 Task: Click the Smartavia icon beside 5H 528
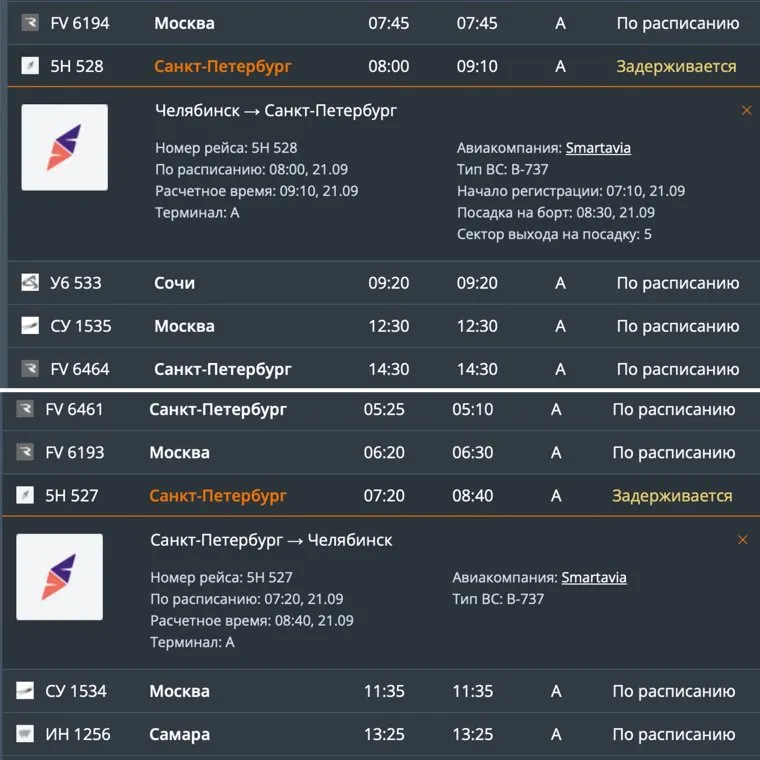coord(29,66)
